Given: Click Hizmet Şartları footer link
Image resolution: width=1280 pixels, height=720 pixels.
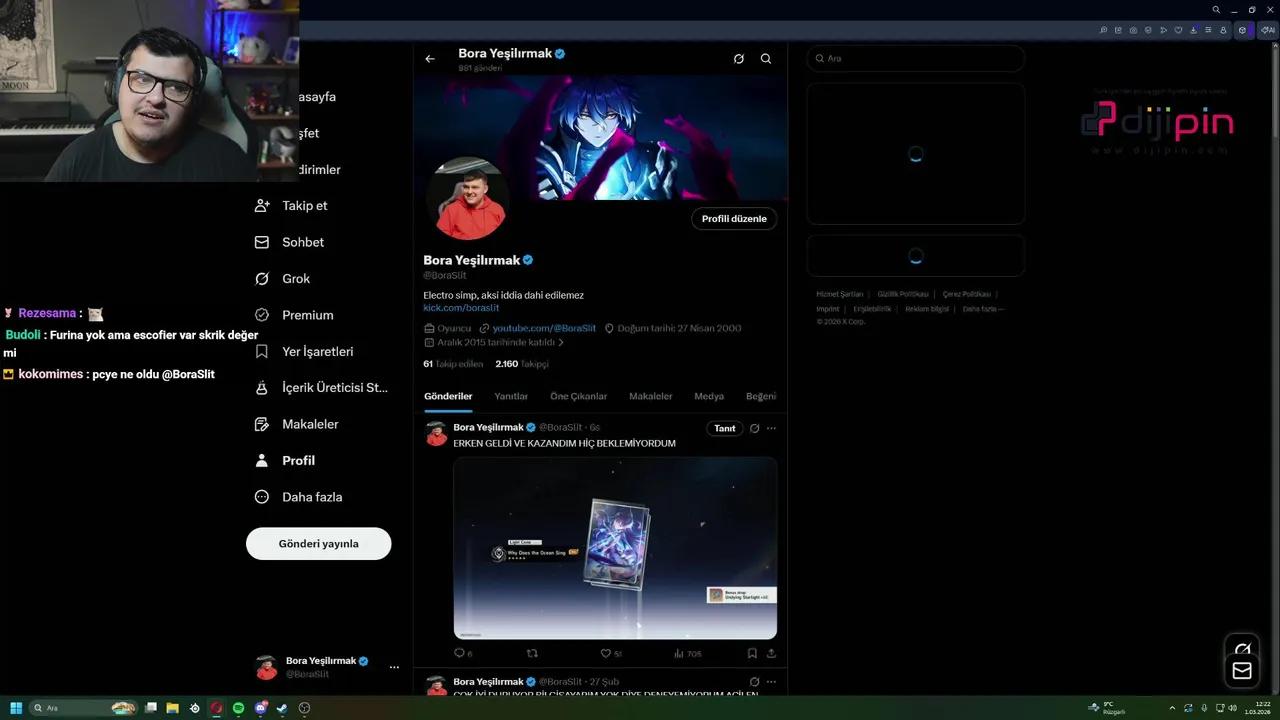Looking at the screenshot, I should pos(839,294).
